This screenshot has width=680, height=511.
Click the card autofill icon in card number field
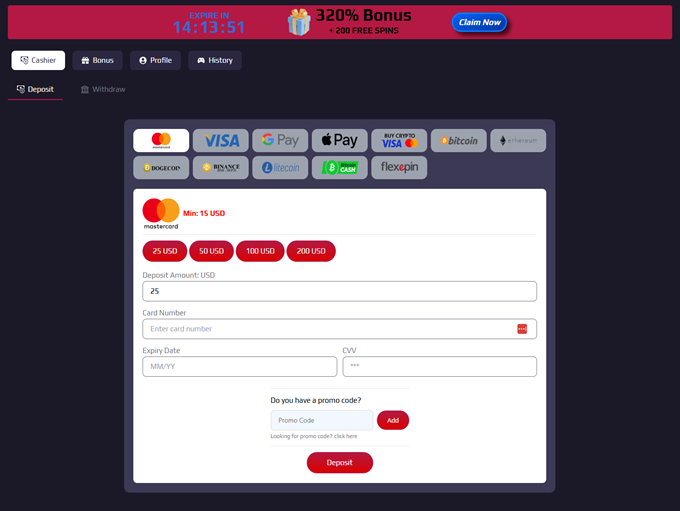click(522, 329)
